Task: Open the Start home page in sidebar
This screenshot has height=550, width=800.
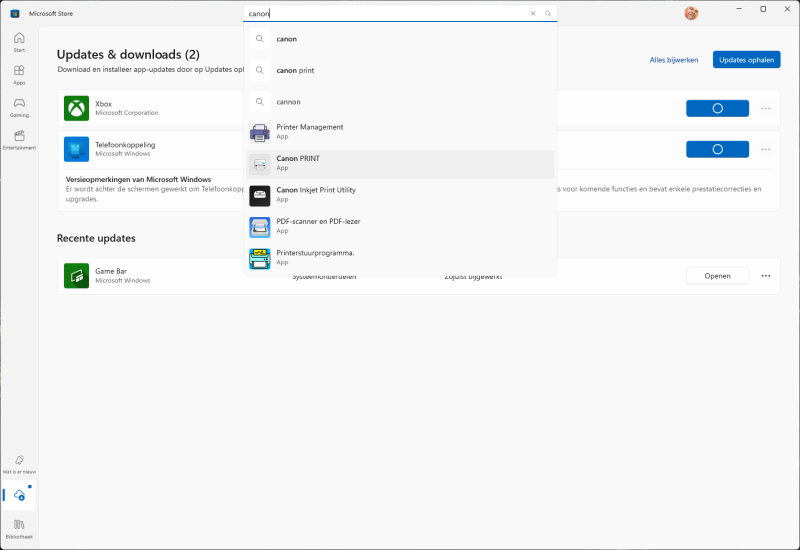Action: pyautogui.click(x=19, y=42)
